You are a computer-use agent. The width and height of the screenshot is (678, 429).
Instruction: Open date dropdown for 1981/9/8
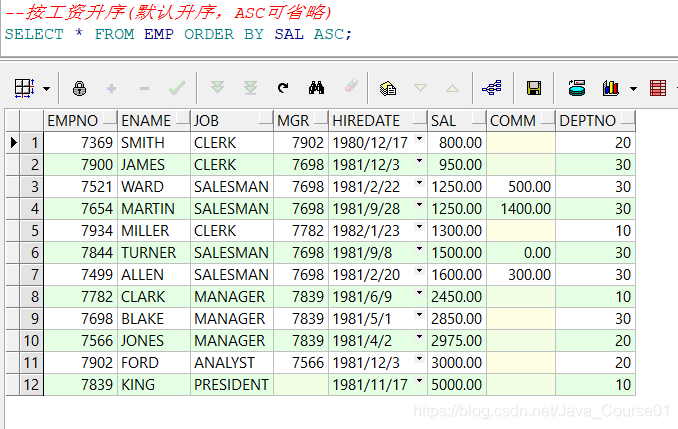pyautogui.click(x=419, y=249)
